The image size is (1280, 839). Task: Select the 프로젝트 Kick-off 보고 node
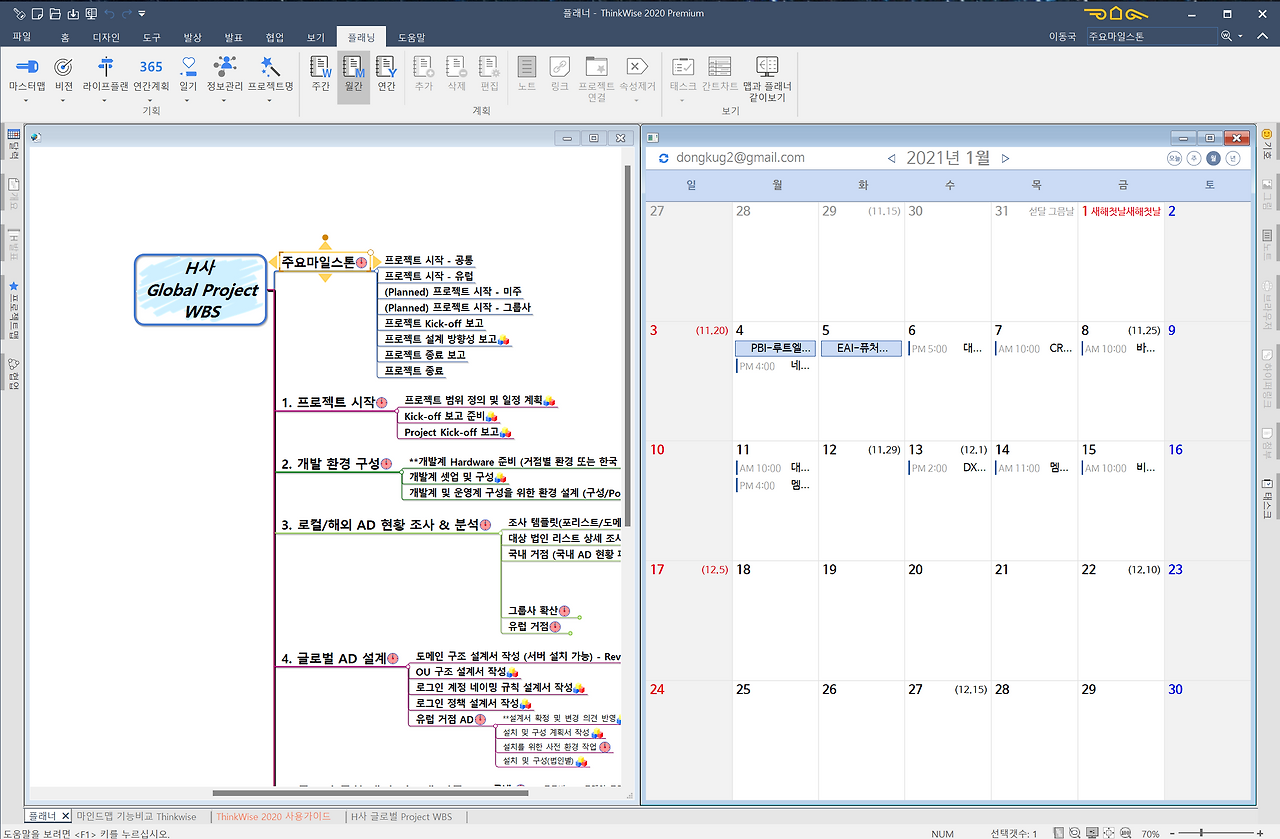pos(434,323)
